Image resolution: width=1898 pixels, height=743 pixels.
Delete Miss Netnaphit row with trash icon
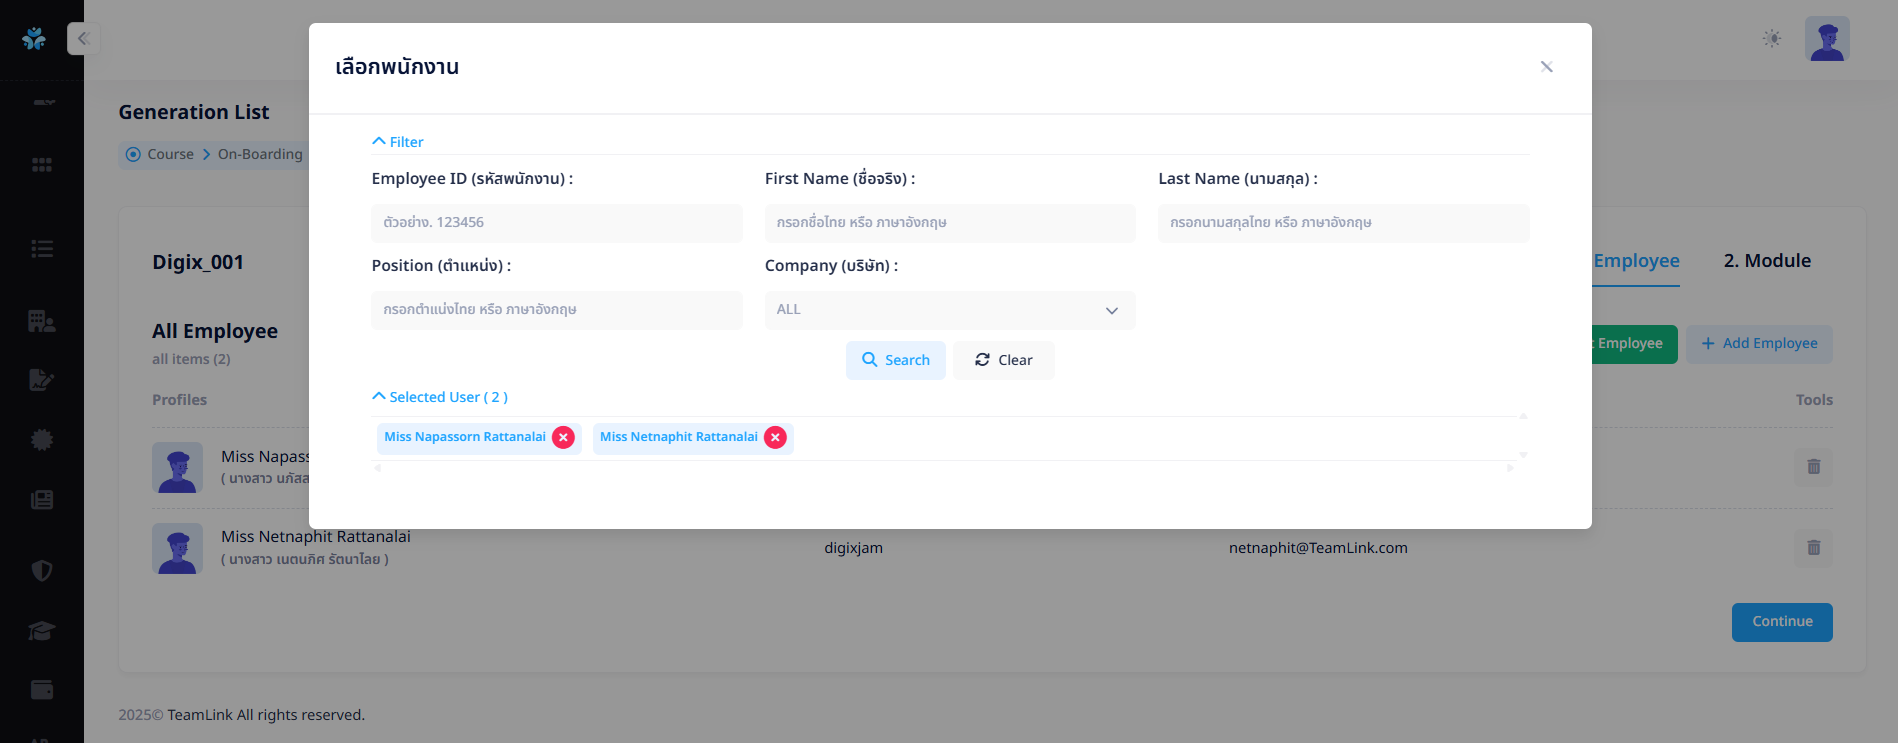pos(1813,548)
